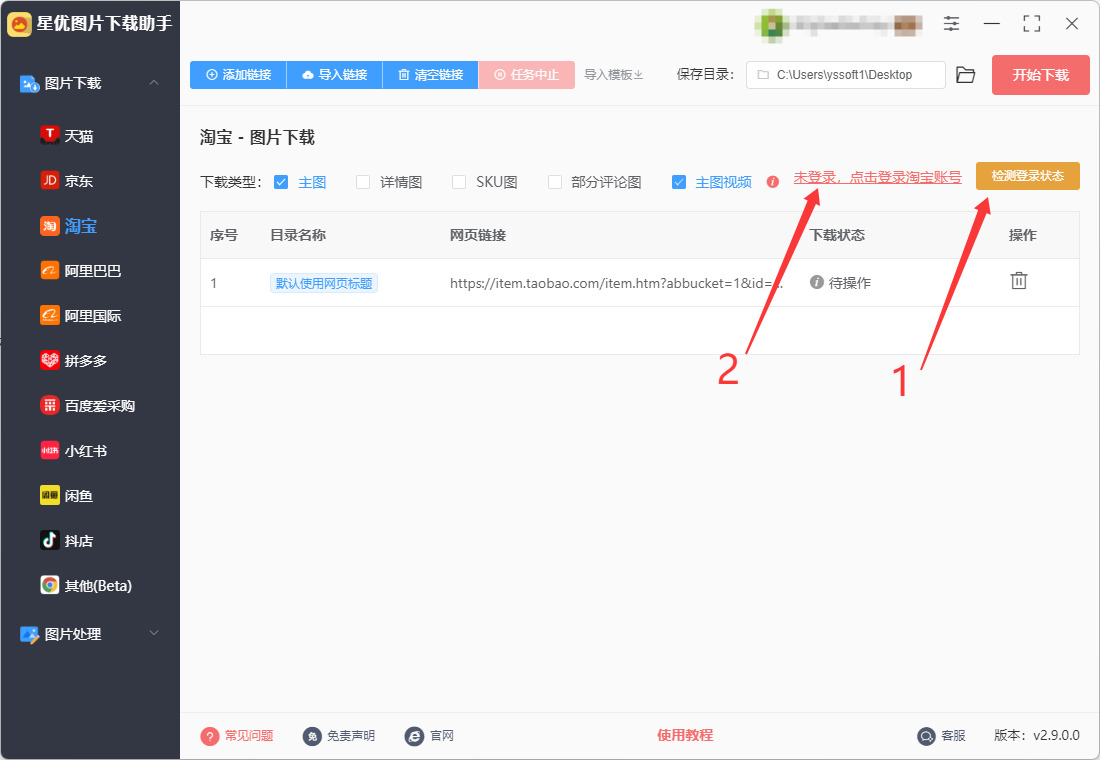Open the settings sliders icon in title bar
Image resolution: width=1100 pixels, height=760 pixels.
(x=951, y=23)
